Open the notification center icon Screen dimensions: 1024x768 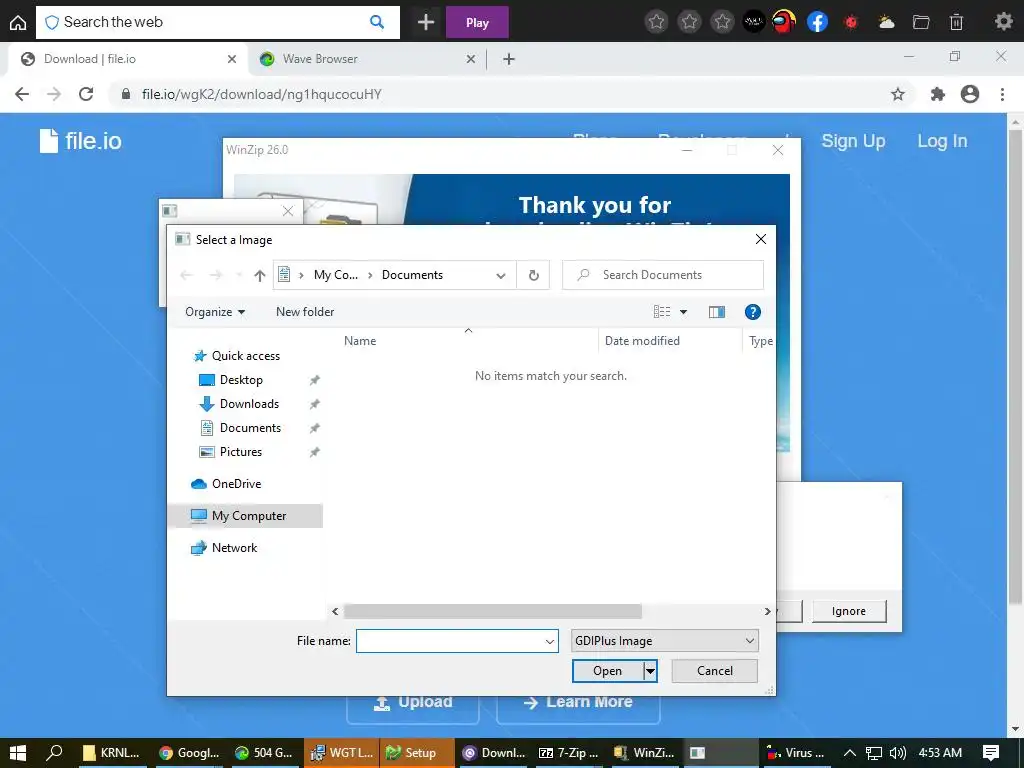pyautogui.click(x=991, y=752)
